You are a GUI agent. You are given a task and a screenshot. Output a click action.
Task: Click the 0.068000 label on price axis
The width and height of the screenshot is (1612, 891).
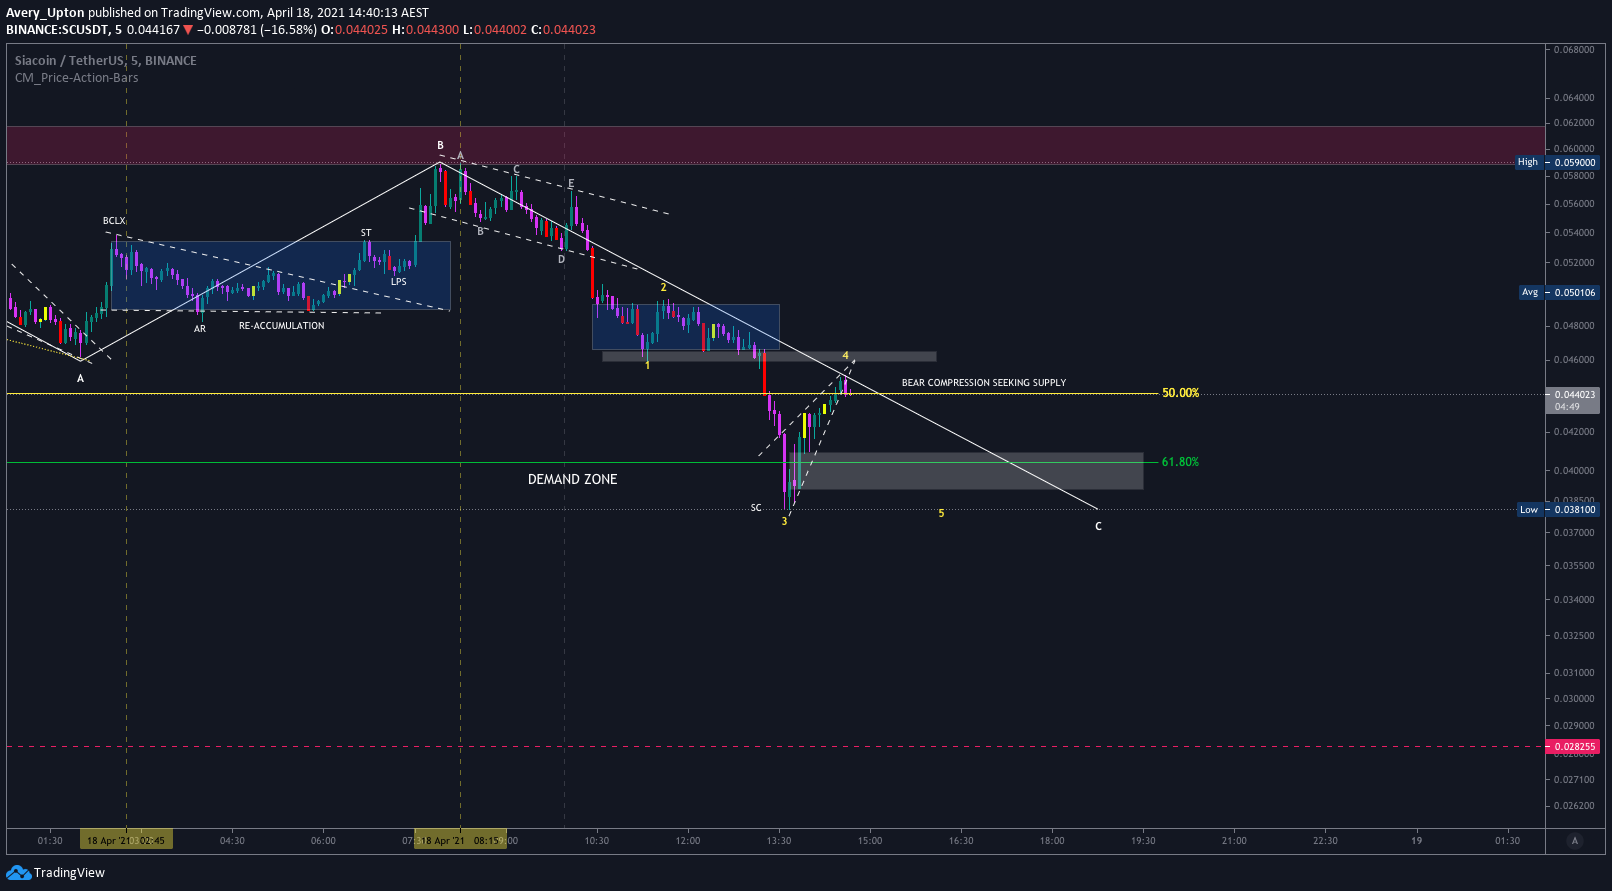coord(1574,50)
